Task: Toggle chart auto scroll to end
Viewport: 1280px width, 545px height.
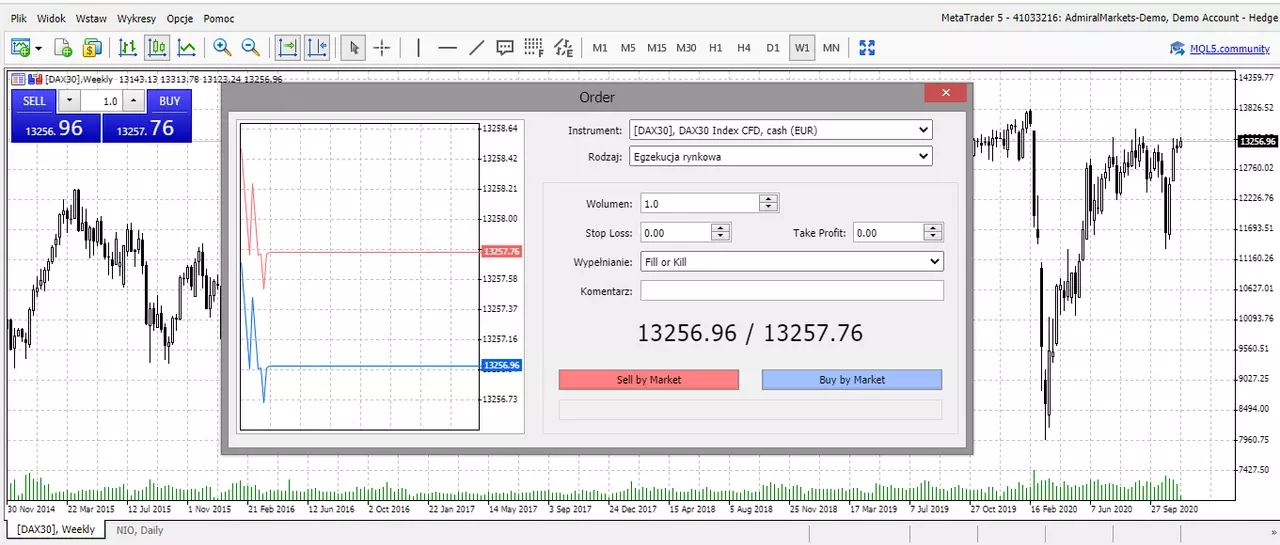Action: [288, 47]
